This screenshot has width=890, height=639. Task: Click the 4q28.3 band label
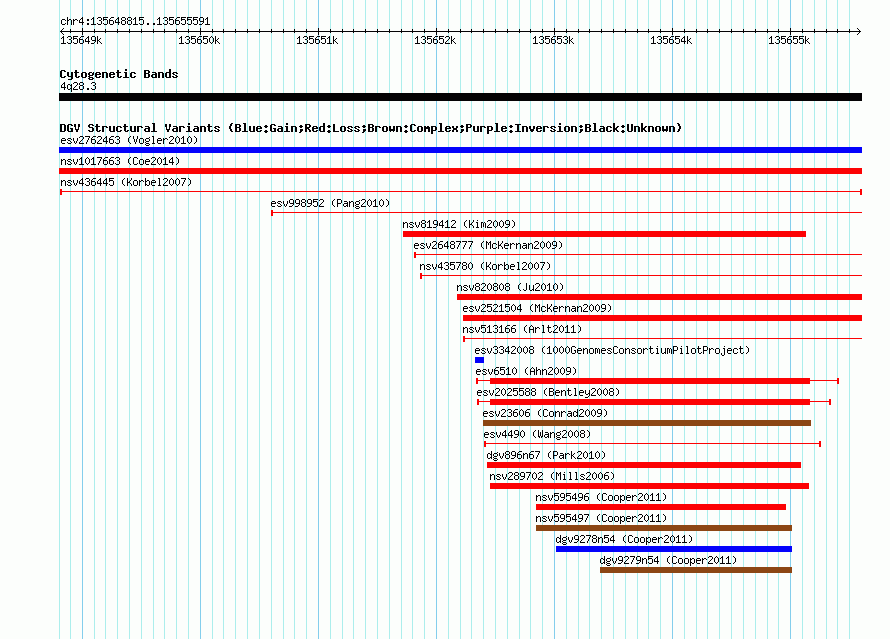(x=78, y=86)
